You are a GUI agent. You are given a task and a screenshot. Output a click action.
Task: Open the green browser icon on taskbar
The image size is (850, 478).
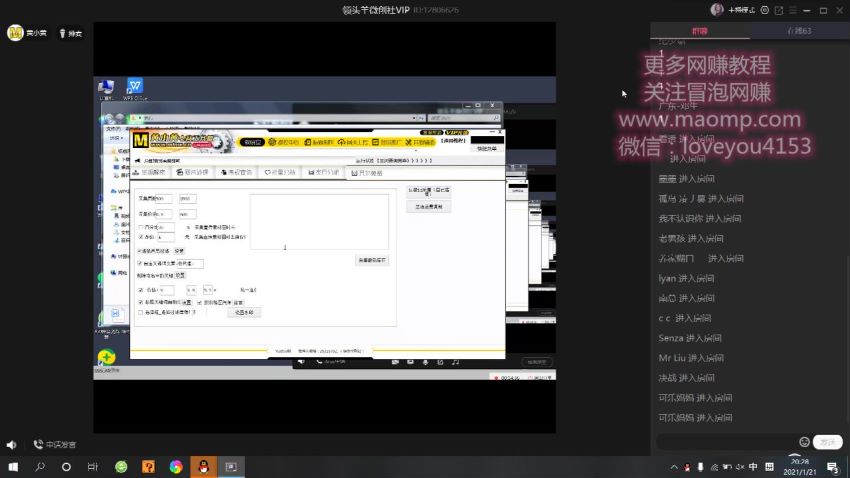[x=121, y=467]
